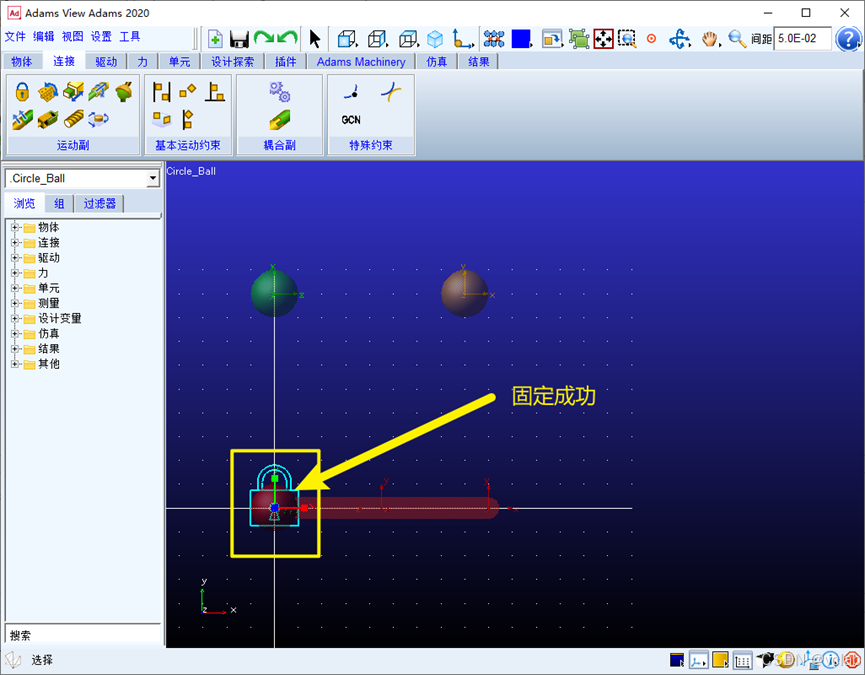Screen dimensions: 865x675
Task: Select the cylindrical joint tool
Action: pyautogui.click(x=99, y=92)
